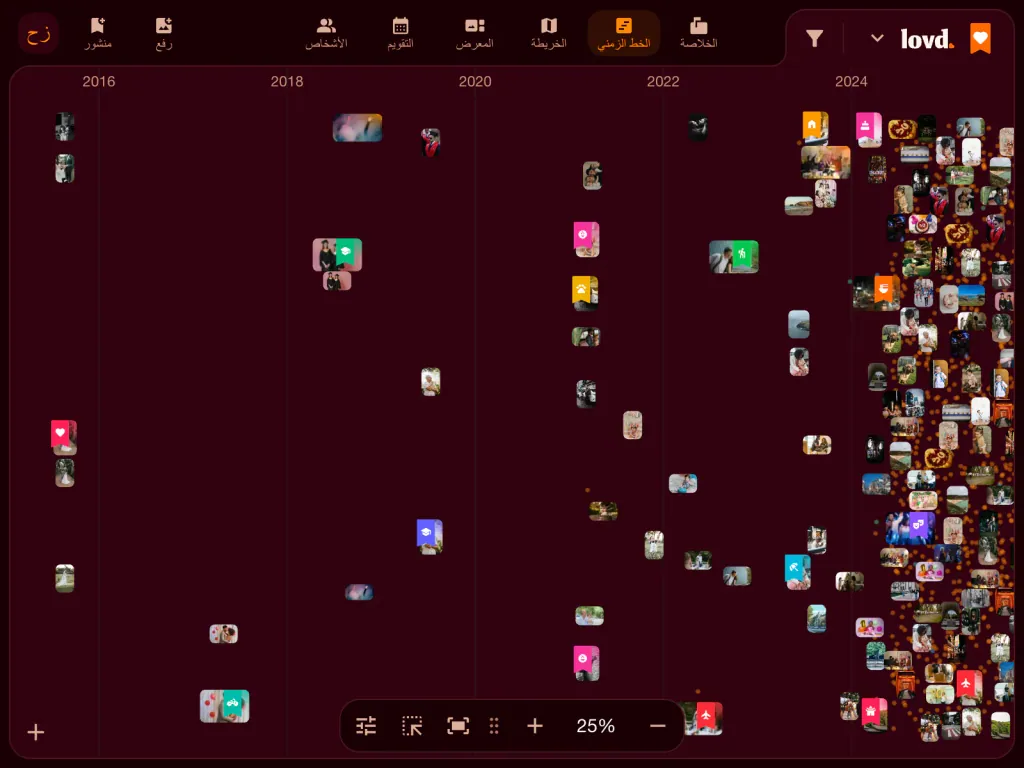Screen dimensions: 1024x768
Task: Click the 2024 year label
Action: click(x=851, y=82)
